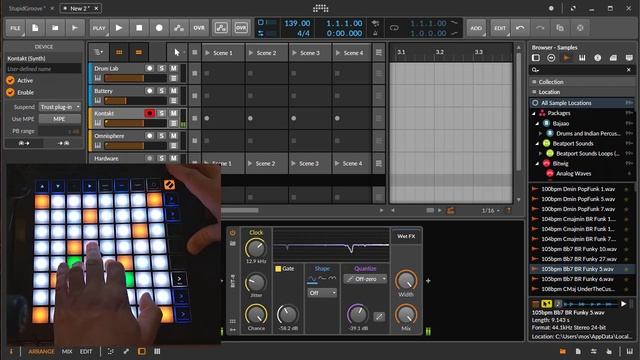Uncheck the Active device checkbox
This screenshot has width=640, height=360.
11,80
